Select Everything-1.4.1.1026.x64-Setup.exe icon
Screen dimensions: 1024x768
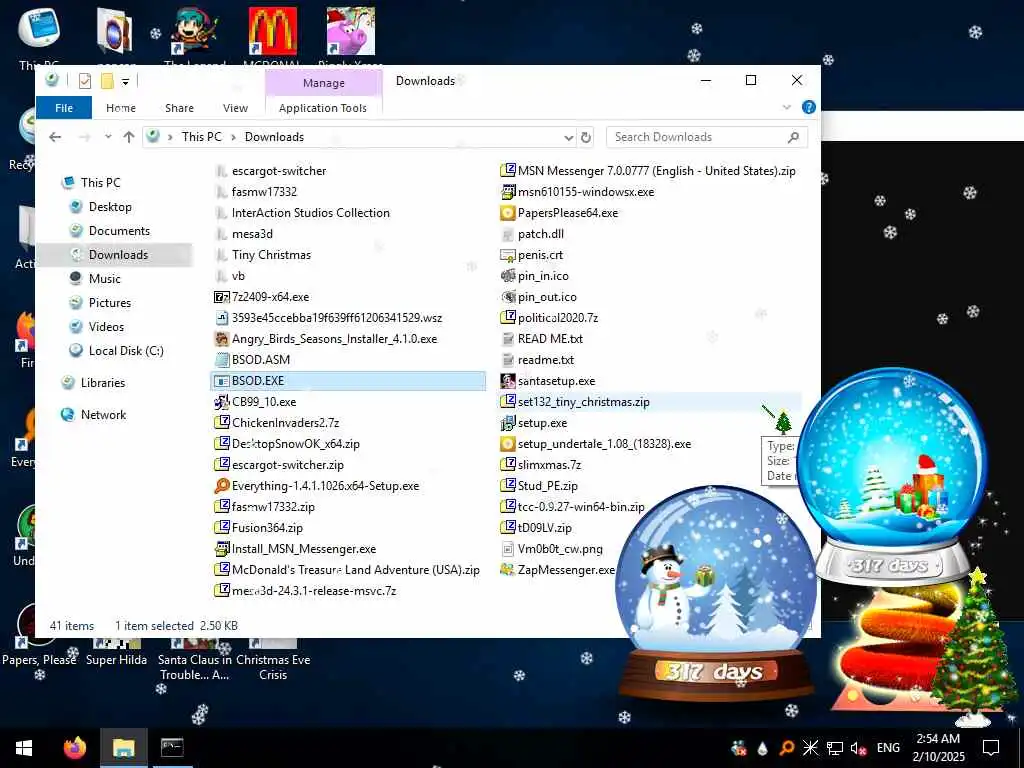[222, 486]
